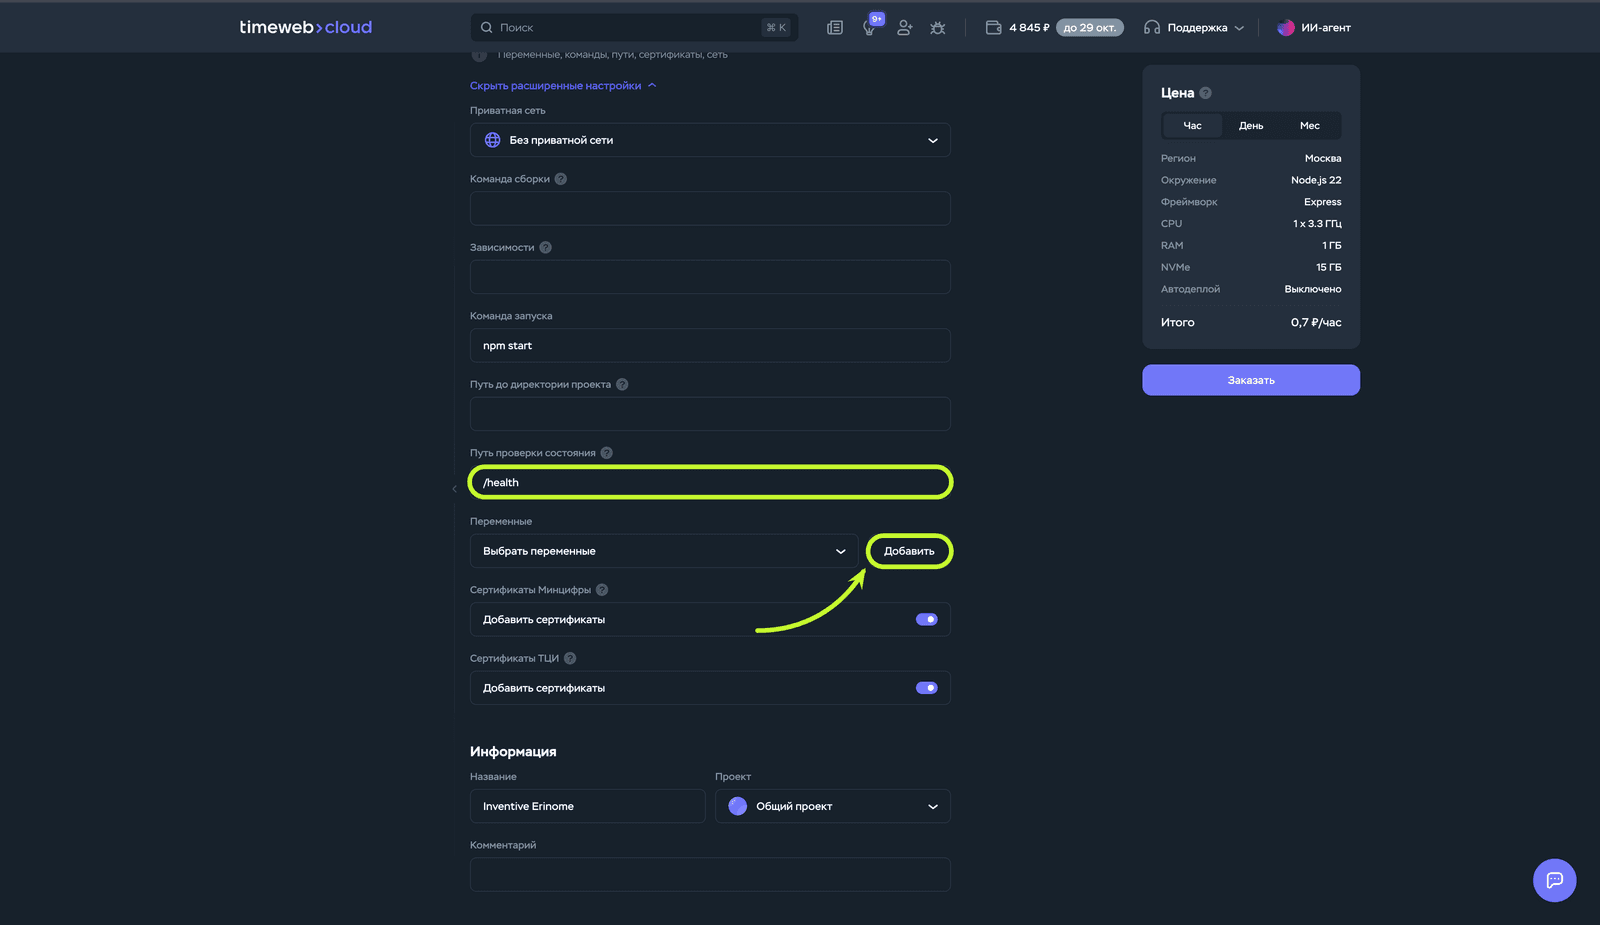Open the chat widget bubble
This screenshot has height=925, width=1600.
click(1554, 880)
